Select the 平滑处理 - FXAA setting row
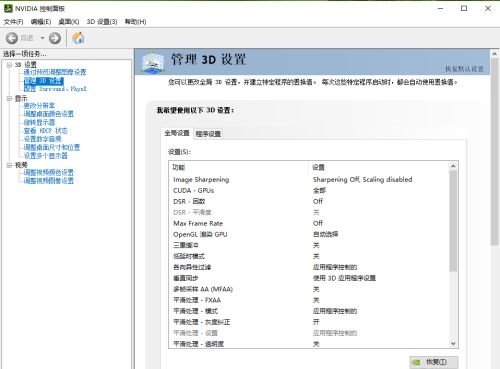 tap(309, 300)
